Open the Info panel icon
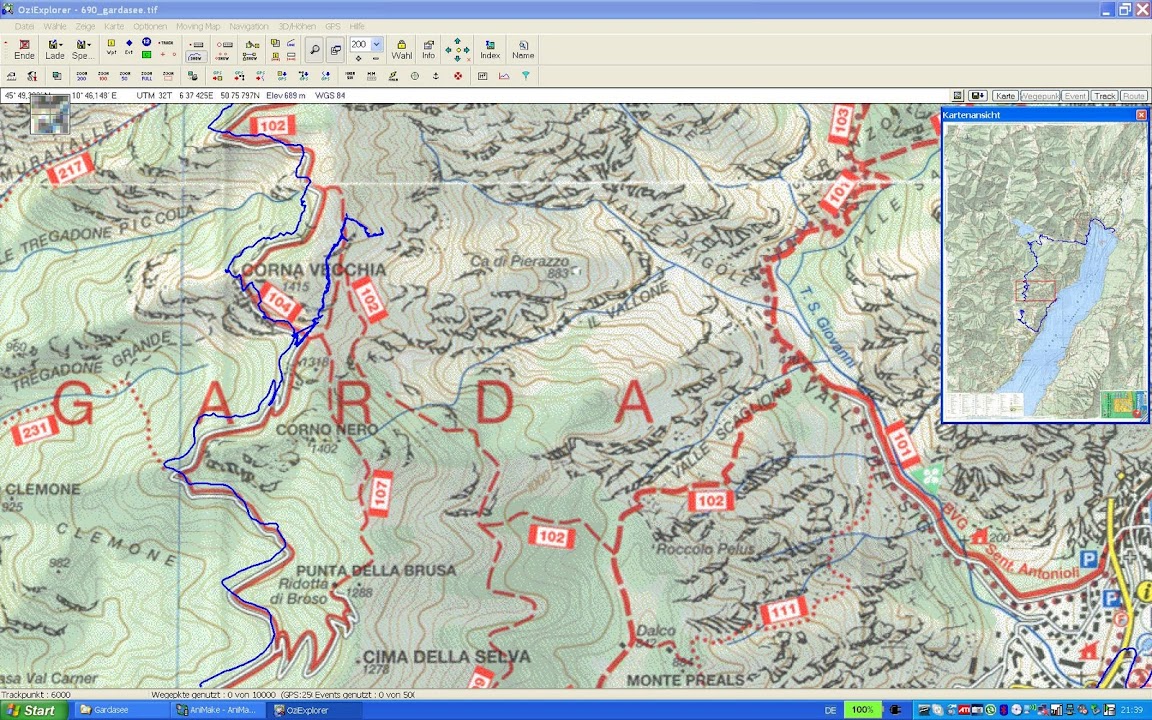 pos(428,49)
